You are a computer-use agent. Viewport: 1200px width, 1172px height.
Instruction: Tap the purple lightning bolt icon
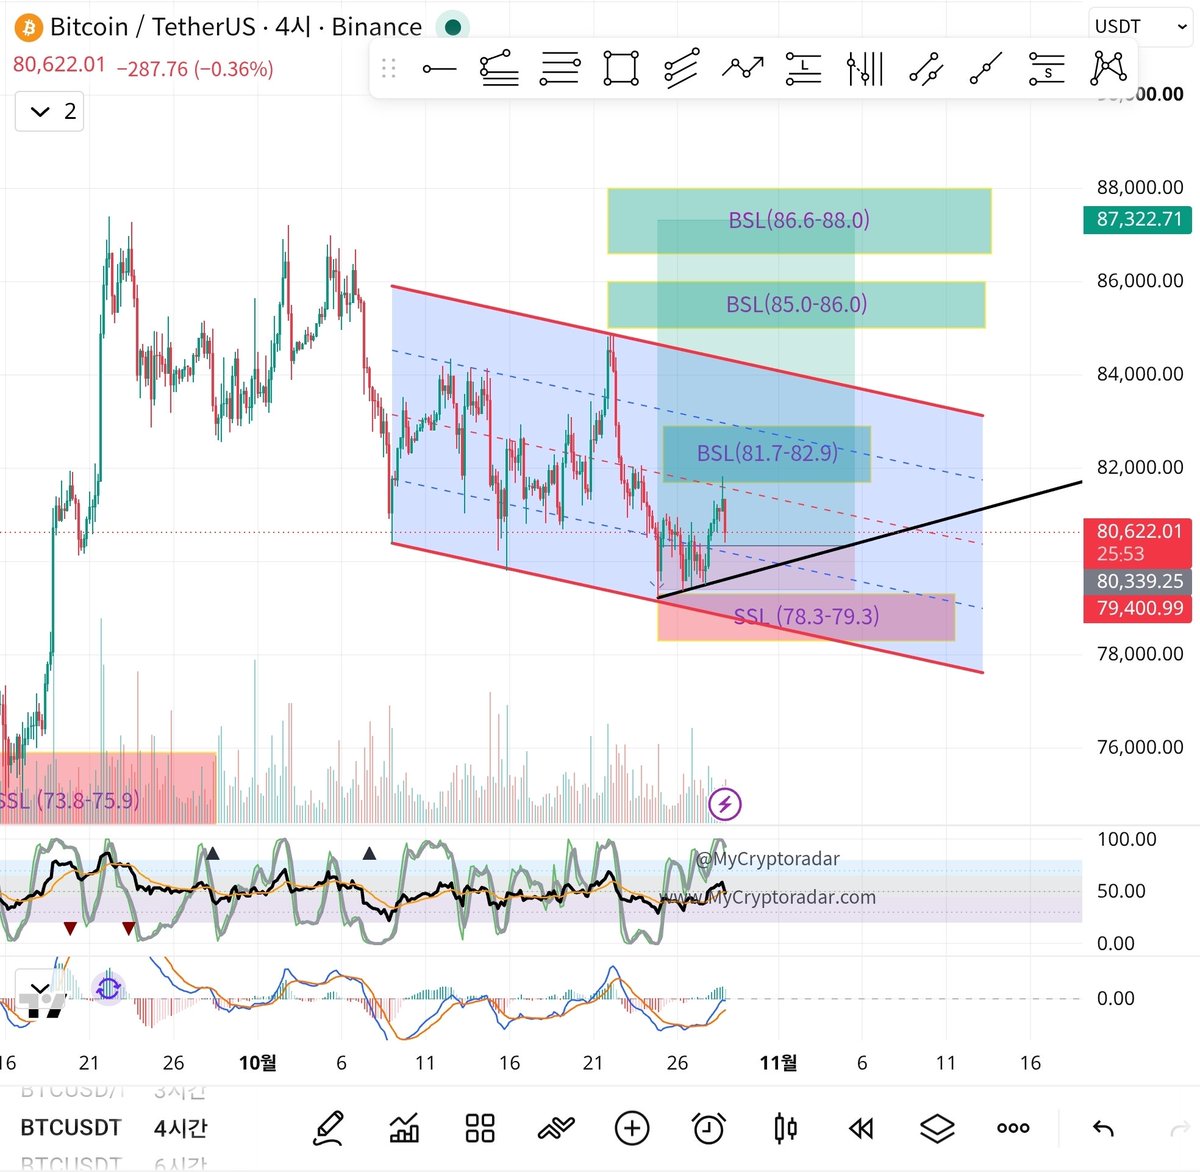coord(725,803)
